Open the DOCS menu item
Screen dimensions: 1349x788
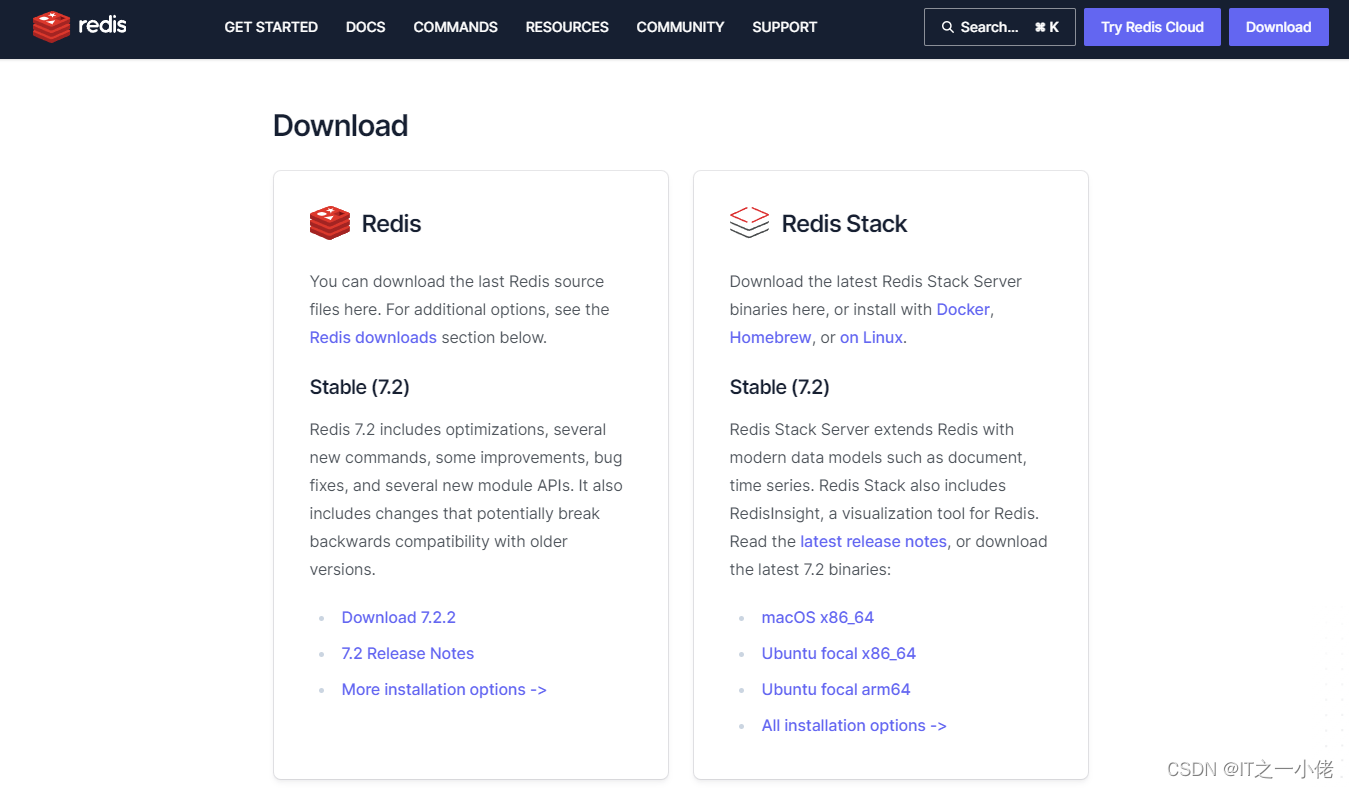(366, 27)
